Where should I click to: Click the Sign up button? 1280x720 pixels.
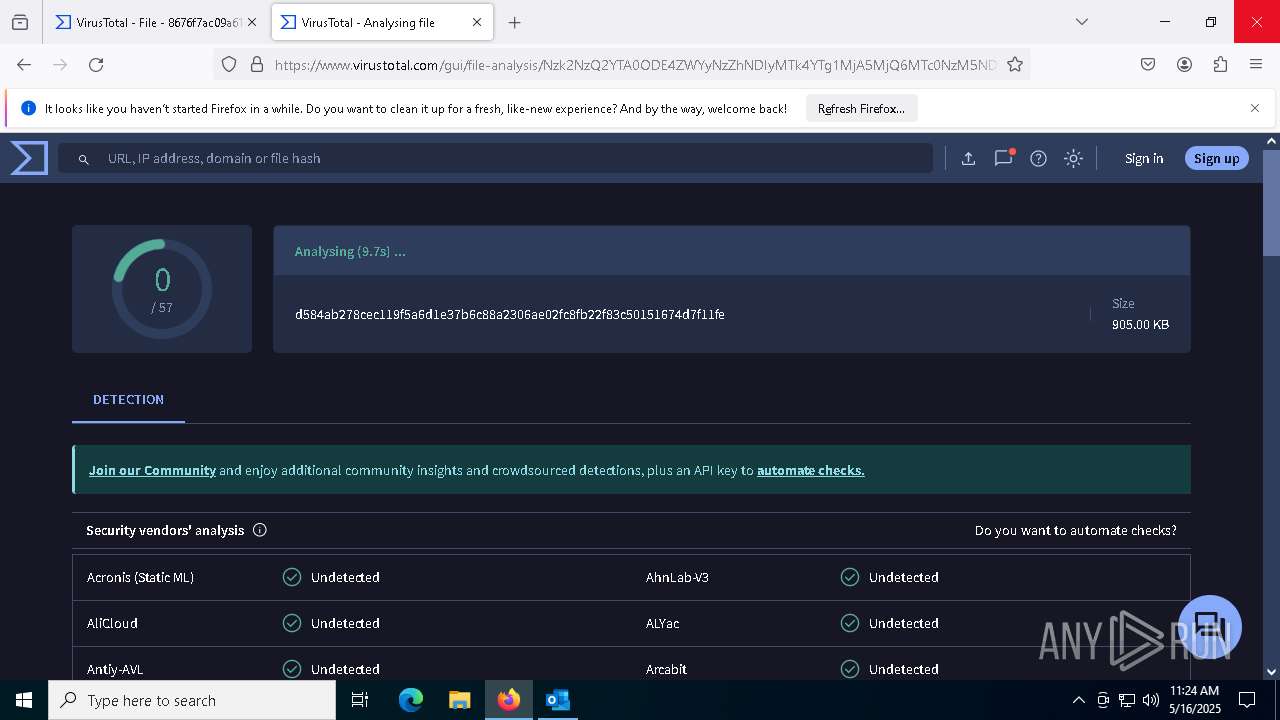tap(1216, 158)
